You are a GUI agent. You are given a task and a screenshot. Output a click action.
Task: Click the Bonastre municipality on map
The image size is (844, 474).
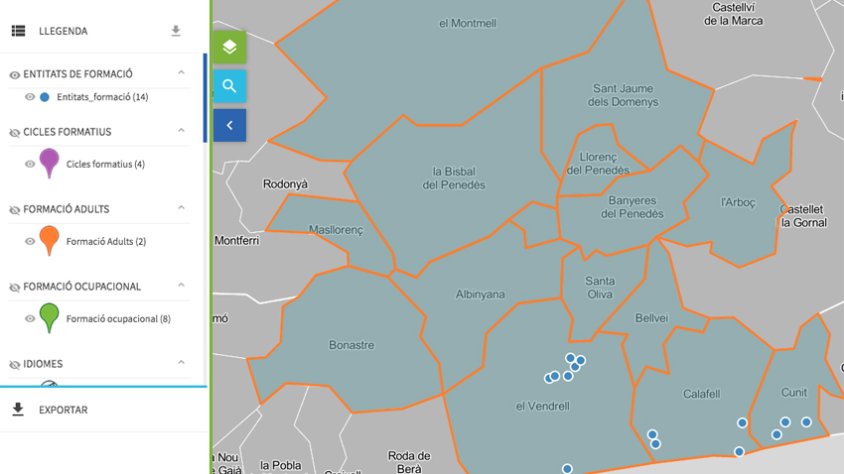pos(351,345)
